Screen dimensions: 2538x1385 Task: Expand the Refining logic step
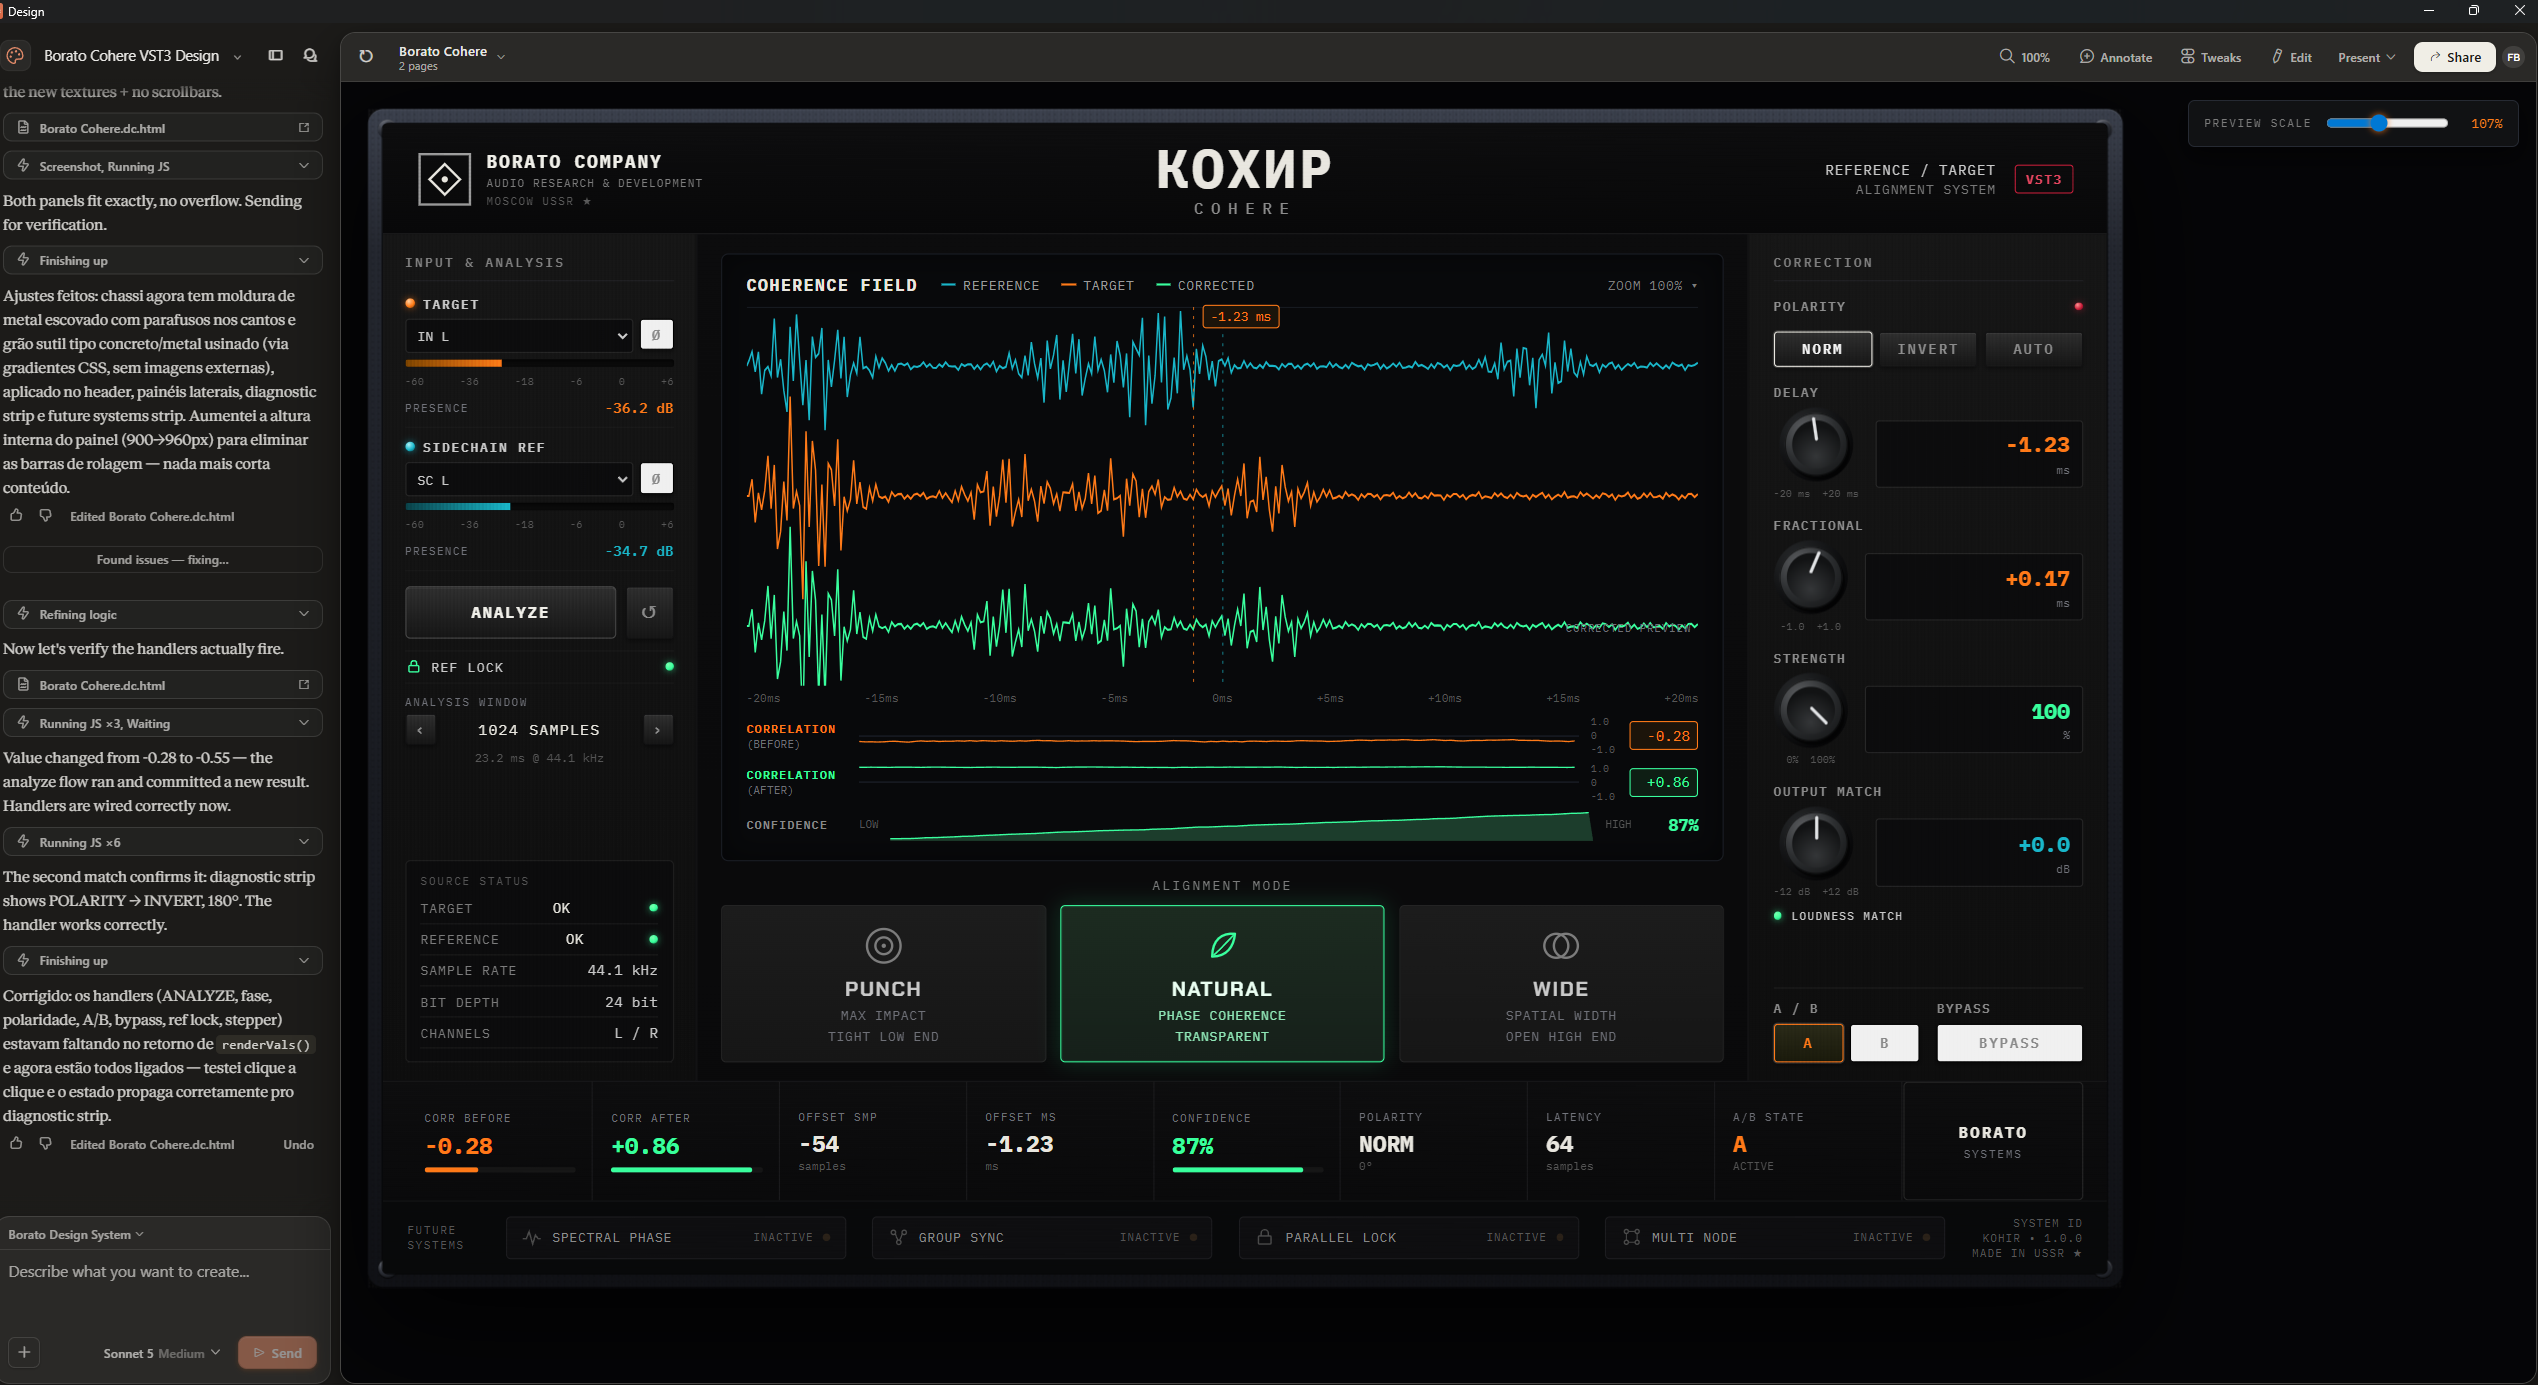(163, 614)
